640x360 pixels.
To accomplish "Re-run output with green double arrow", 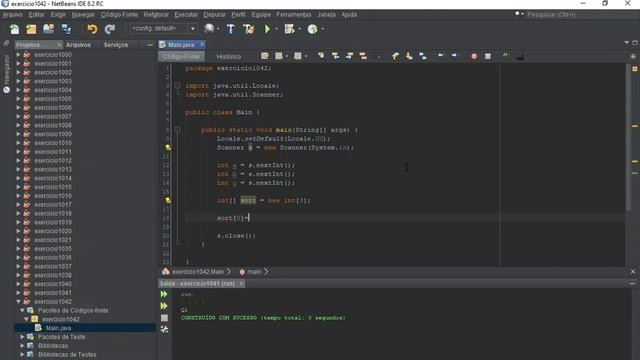I will tap(164, 294).
